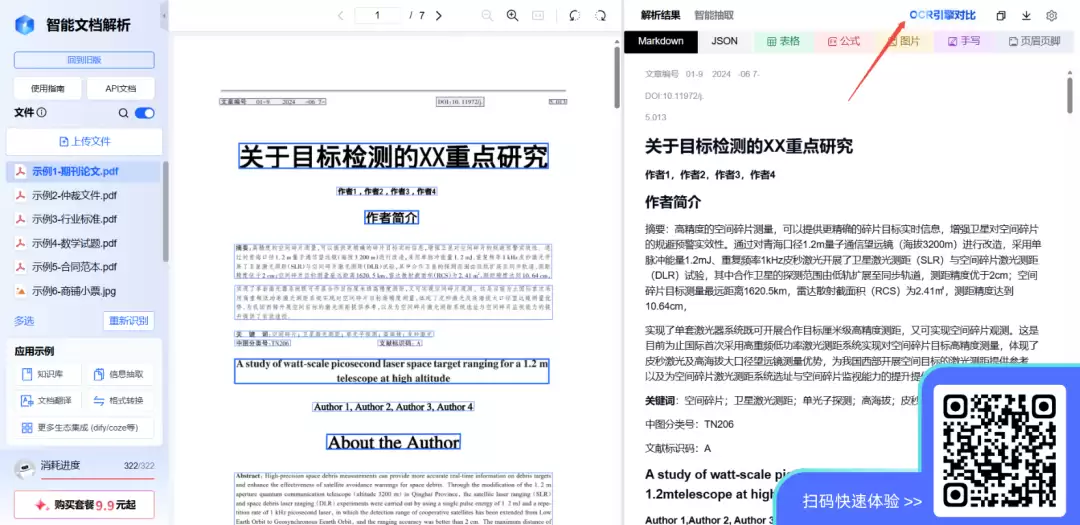
Task: Select the 作者简介 heading block in preview
Action: 391,218
